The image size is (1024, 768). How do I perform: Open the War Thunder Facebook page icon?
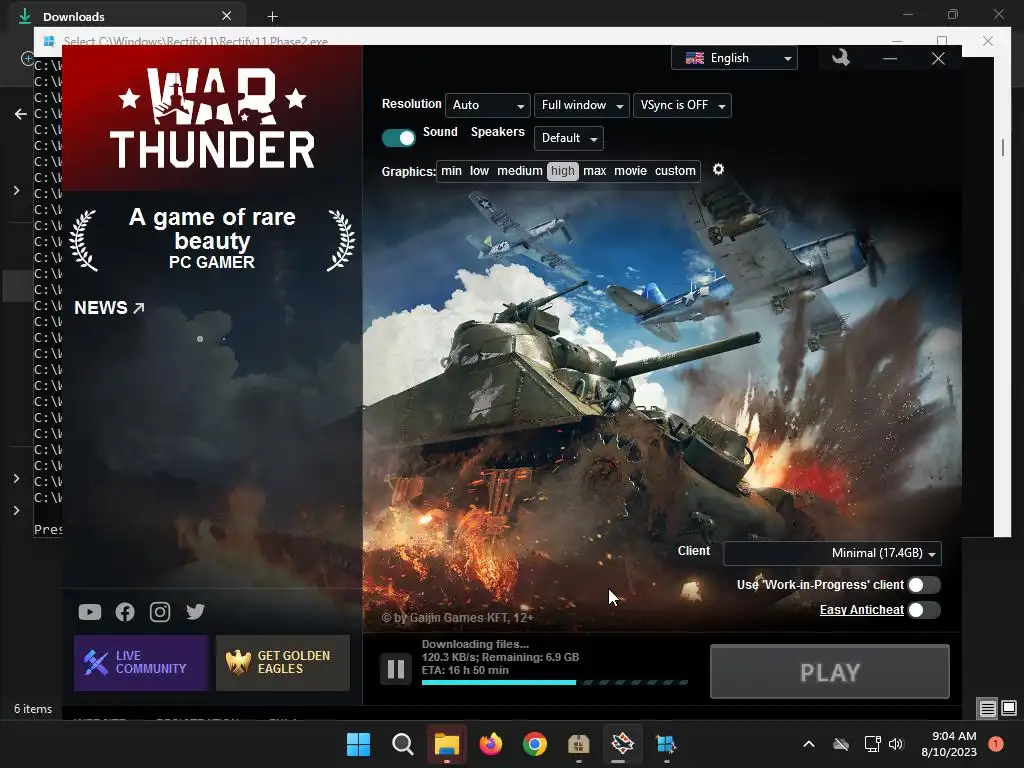[125, 612]
